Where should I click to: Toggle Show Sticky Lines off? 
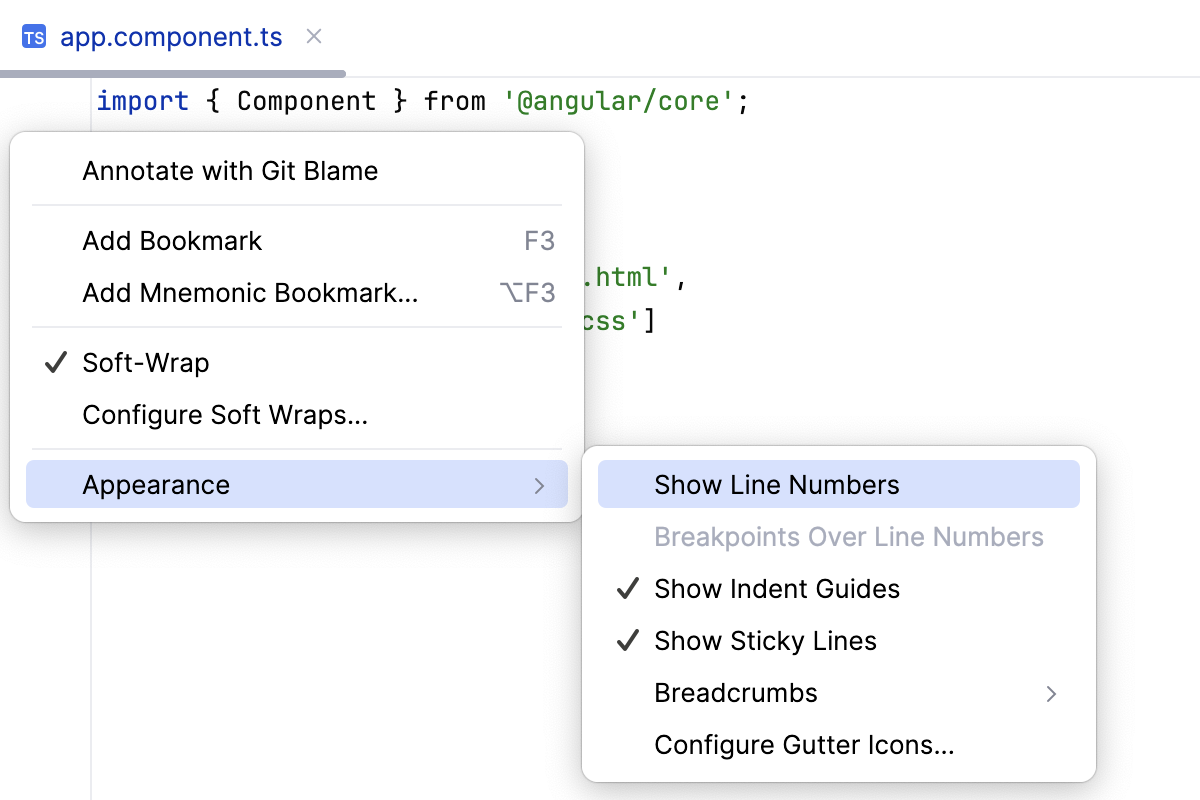click(765, 641)
